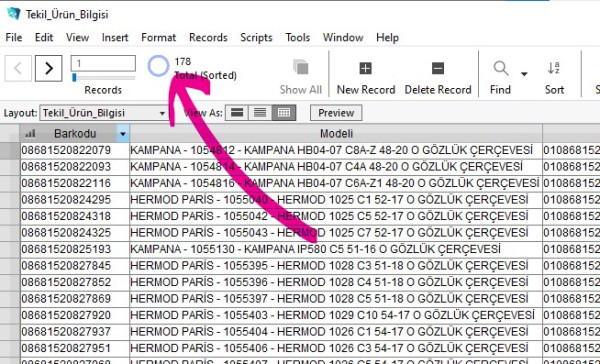Click the Modeli column header
The height and width of the screenshot is (364, 600).
click(336, 134)
